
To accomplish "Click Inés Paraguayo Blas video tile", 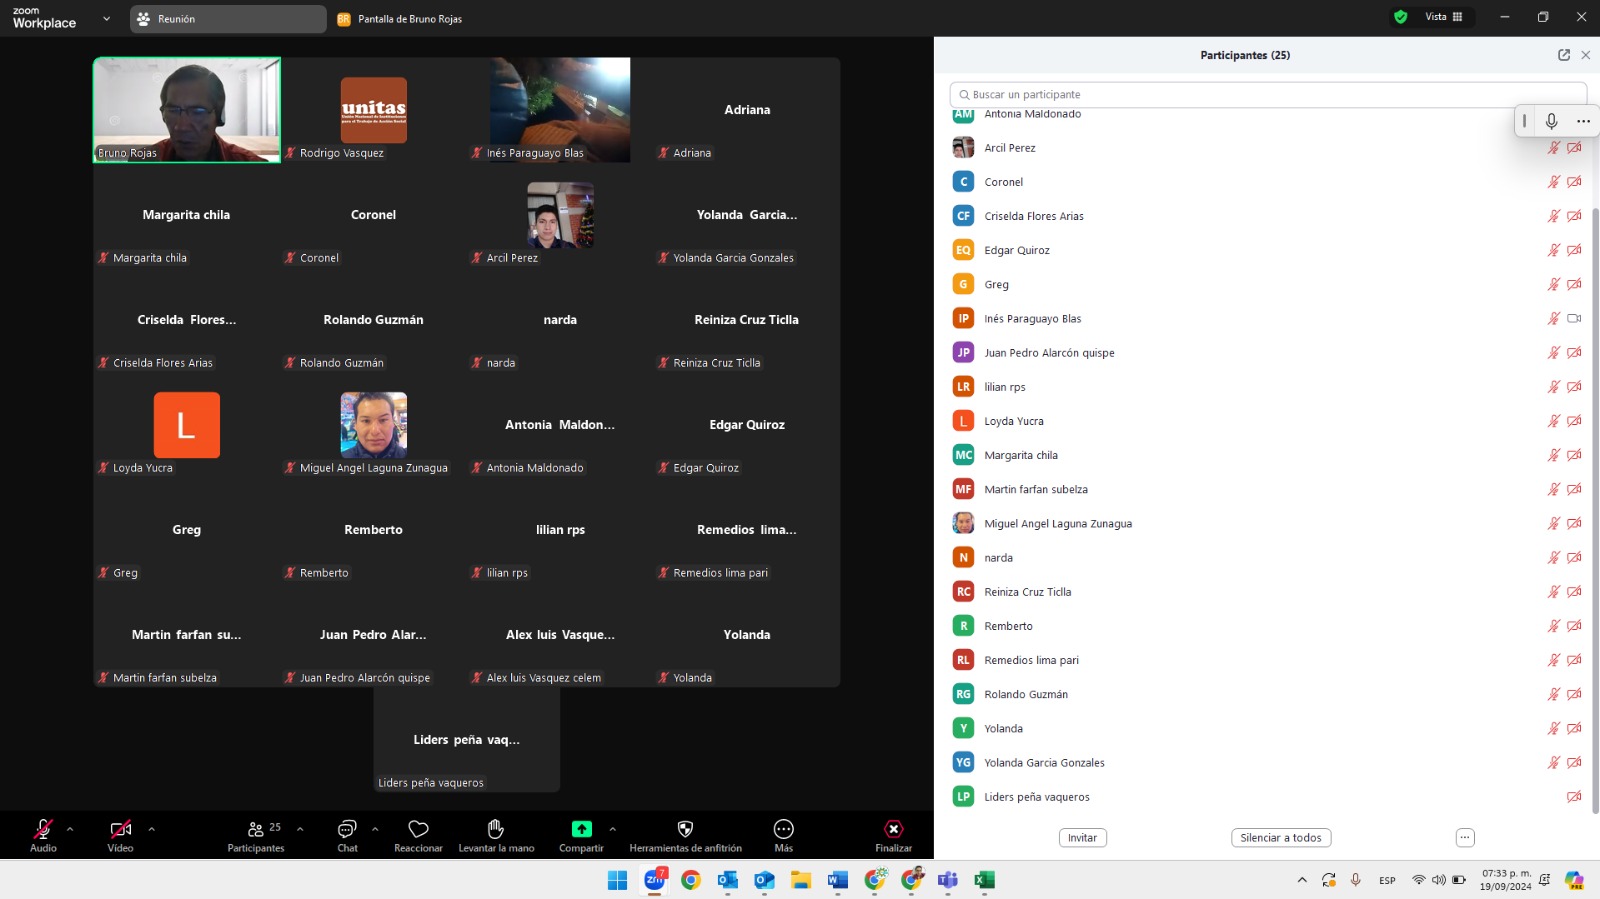I will coord(560,110).
